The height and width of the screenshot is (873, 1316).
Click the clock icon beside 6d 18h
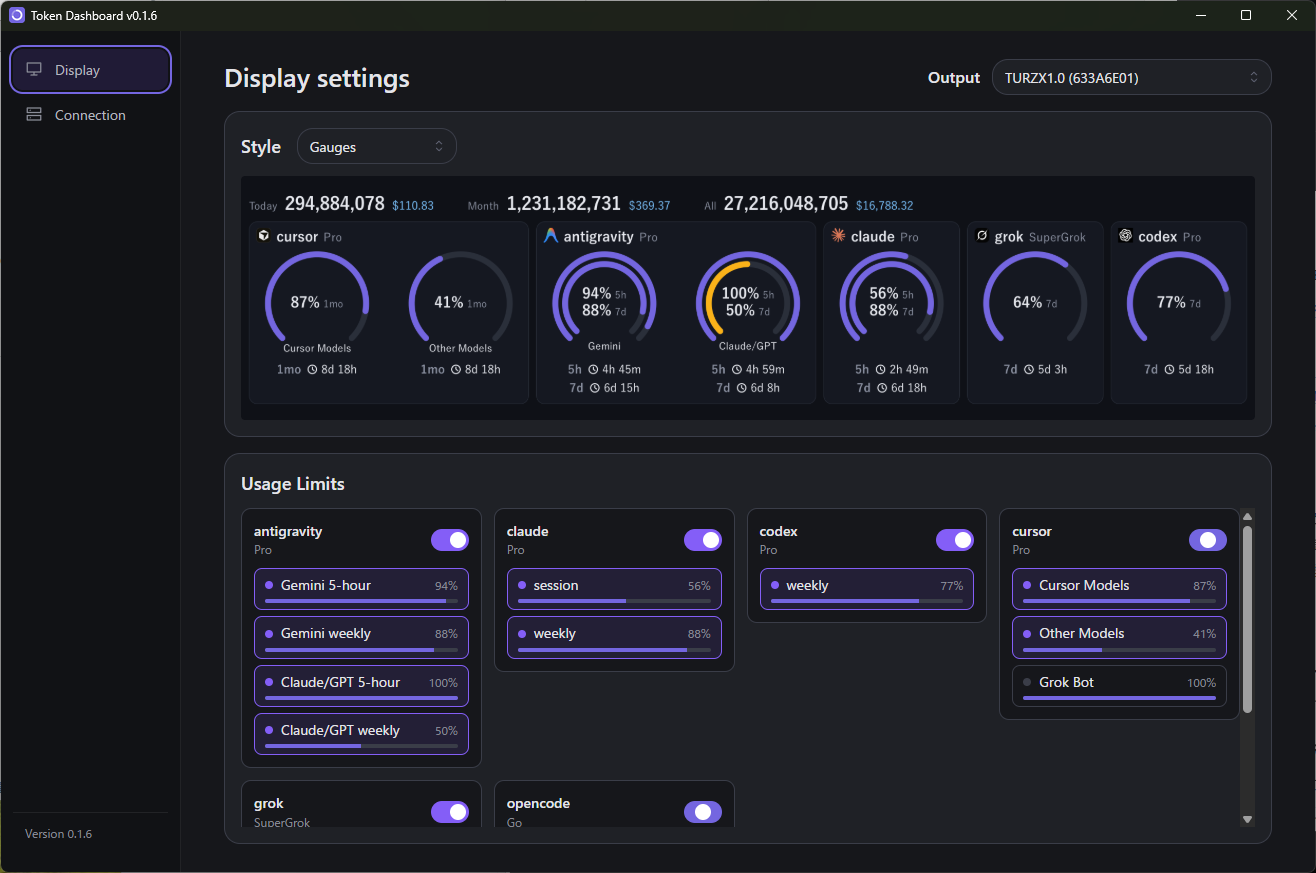[880, 388]
